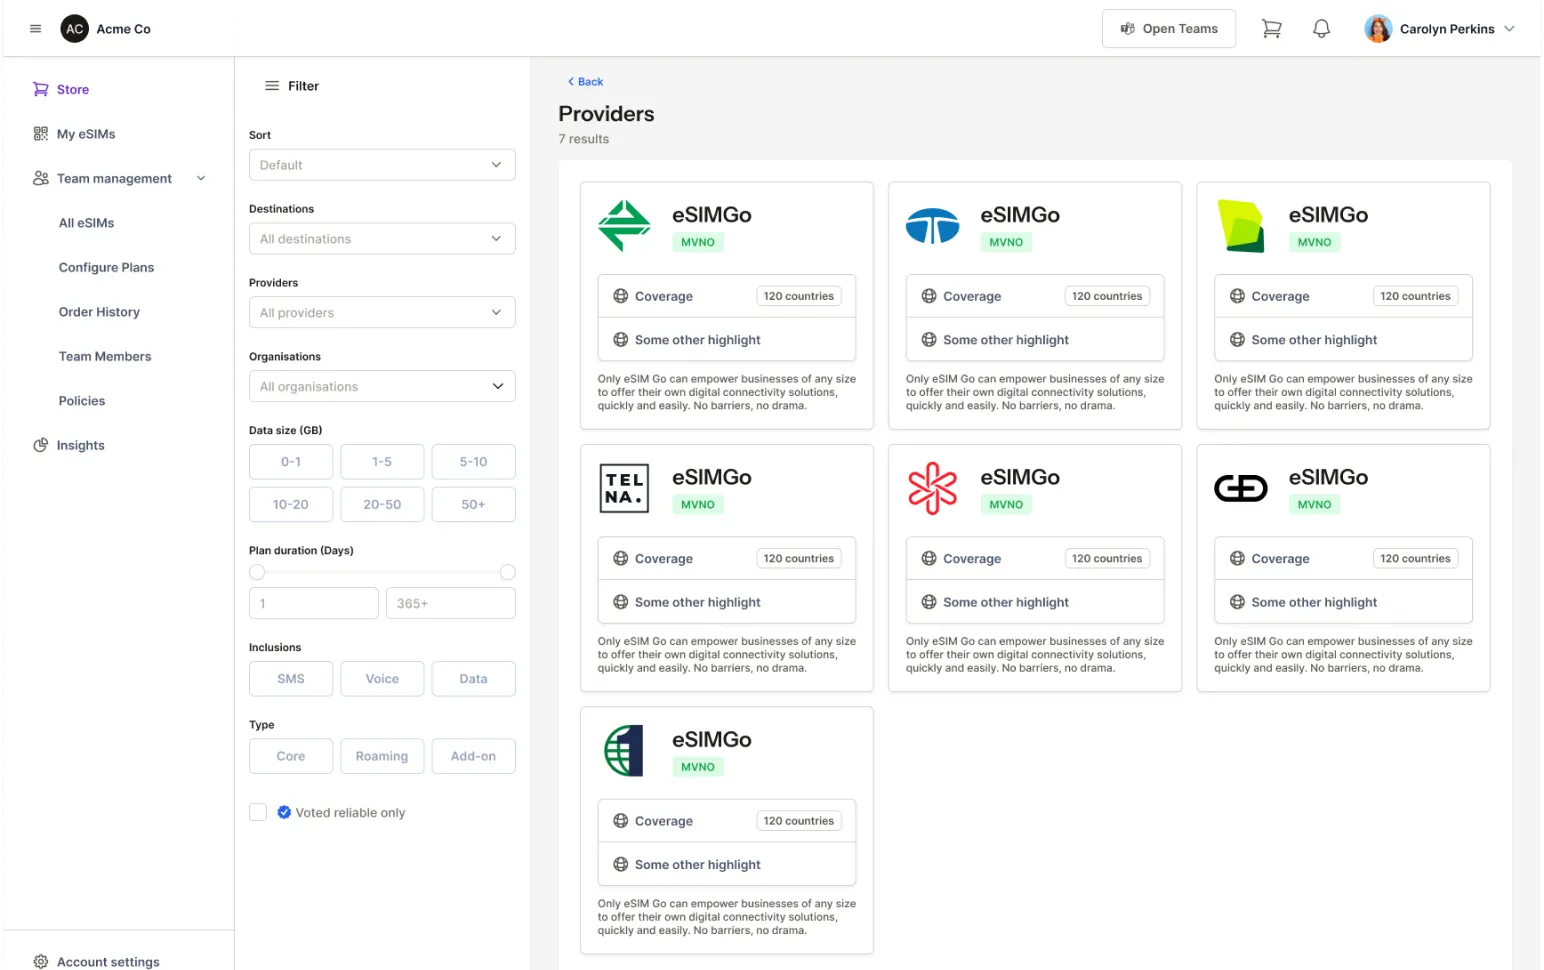Tick the Voted reliable only checkbox
The width and height of the screenshot is (1544, 970).
coord(258,812)
